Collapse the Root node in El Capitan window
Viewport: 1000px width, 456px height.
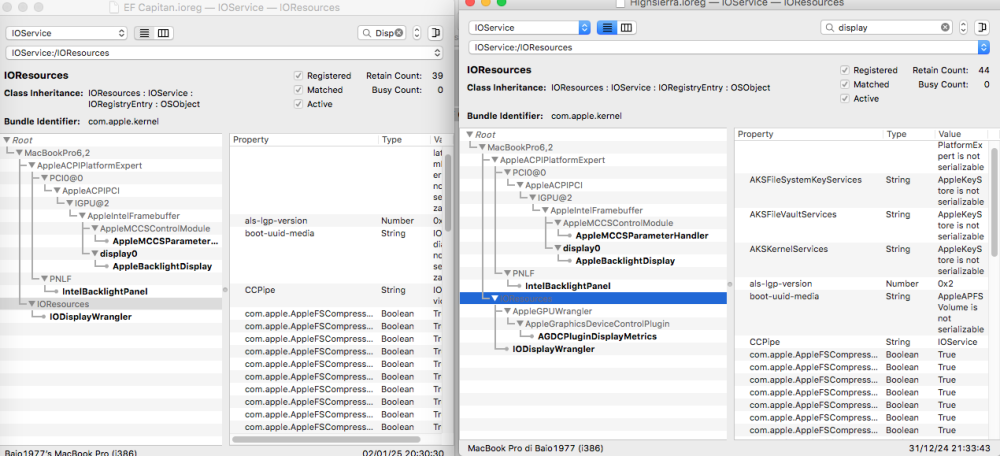pos(6,140)
